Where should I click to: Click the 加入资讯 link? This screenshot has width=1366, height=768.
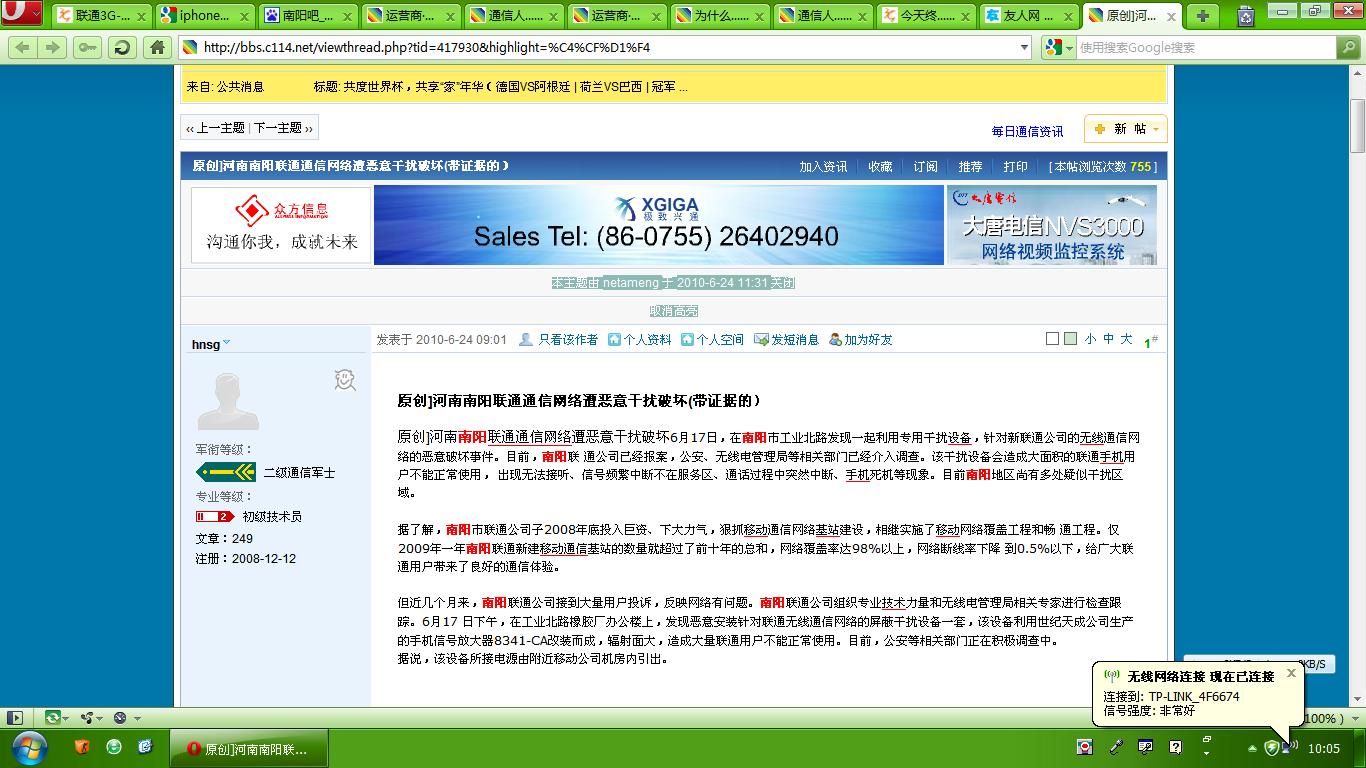point(823,167)
